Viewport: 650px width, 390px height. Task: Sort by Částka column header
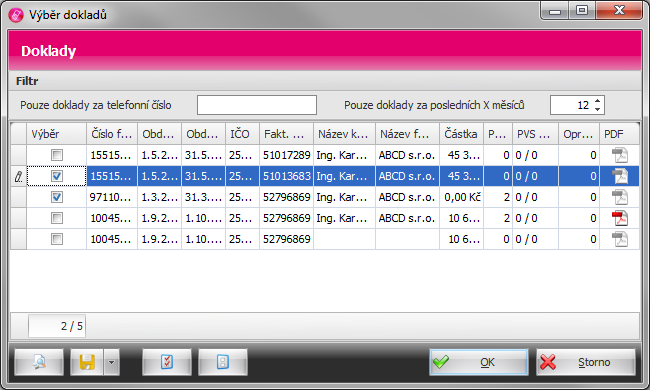pyautogui.click(x=461, y=134)
